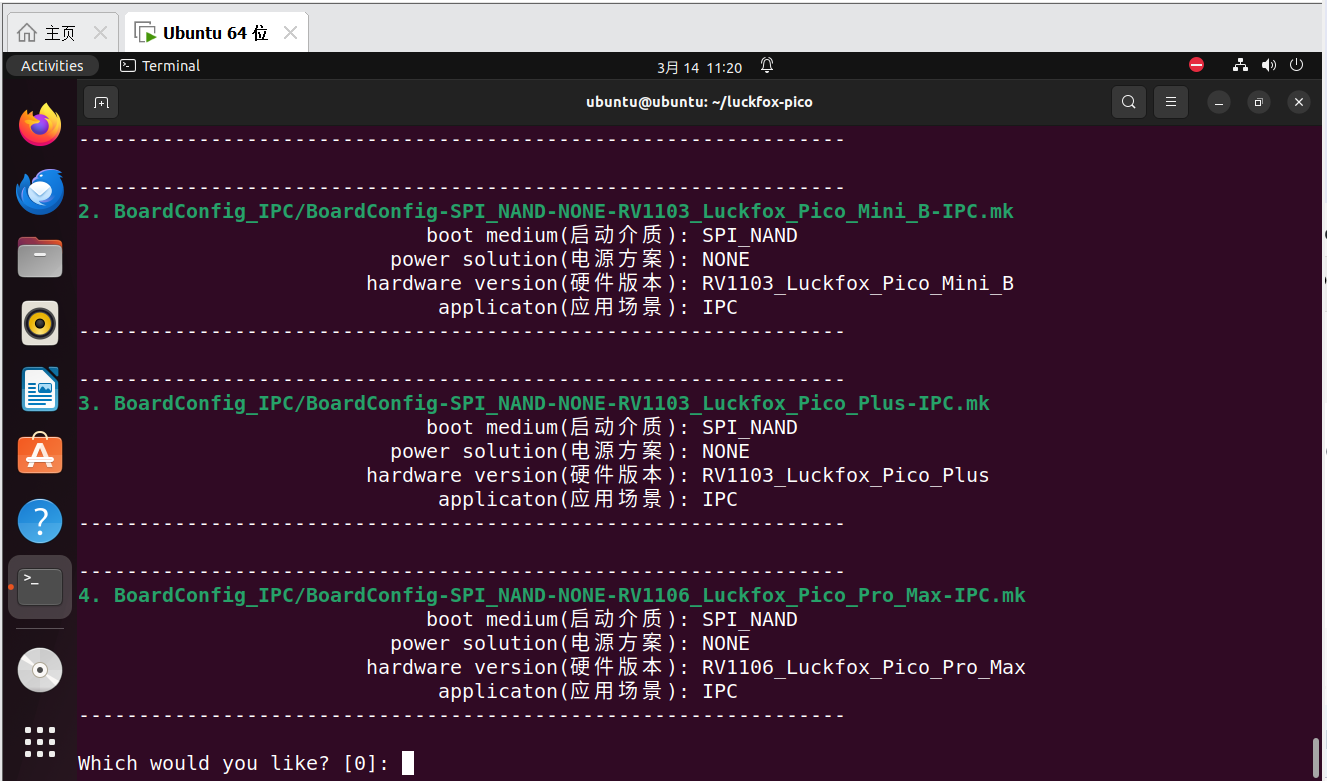
Task: Minimize the terminal window
Action: (x=1218, y=102)
